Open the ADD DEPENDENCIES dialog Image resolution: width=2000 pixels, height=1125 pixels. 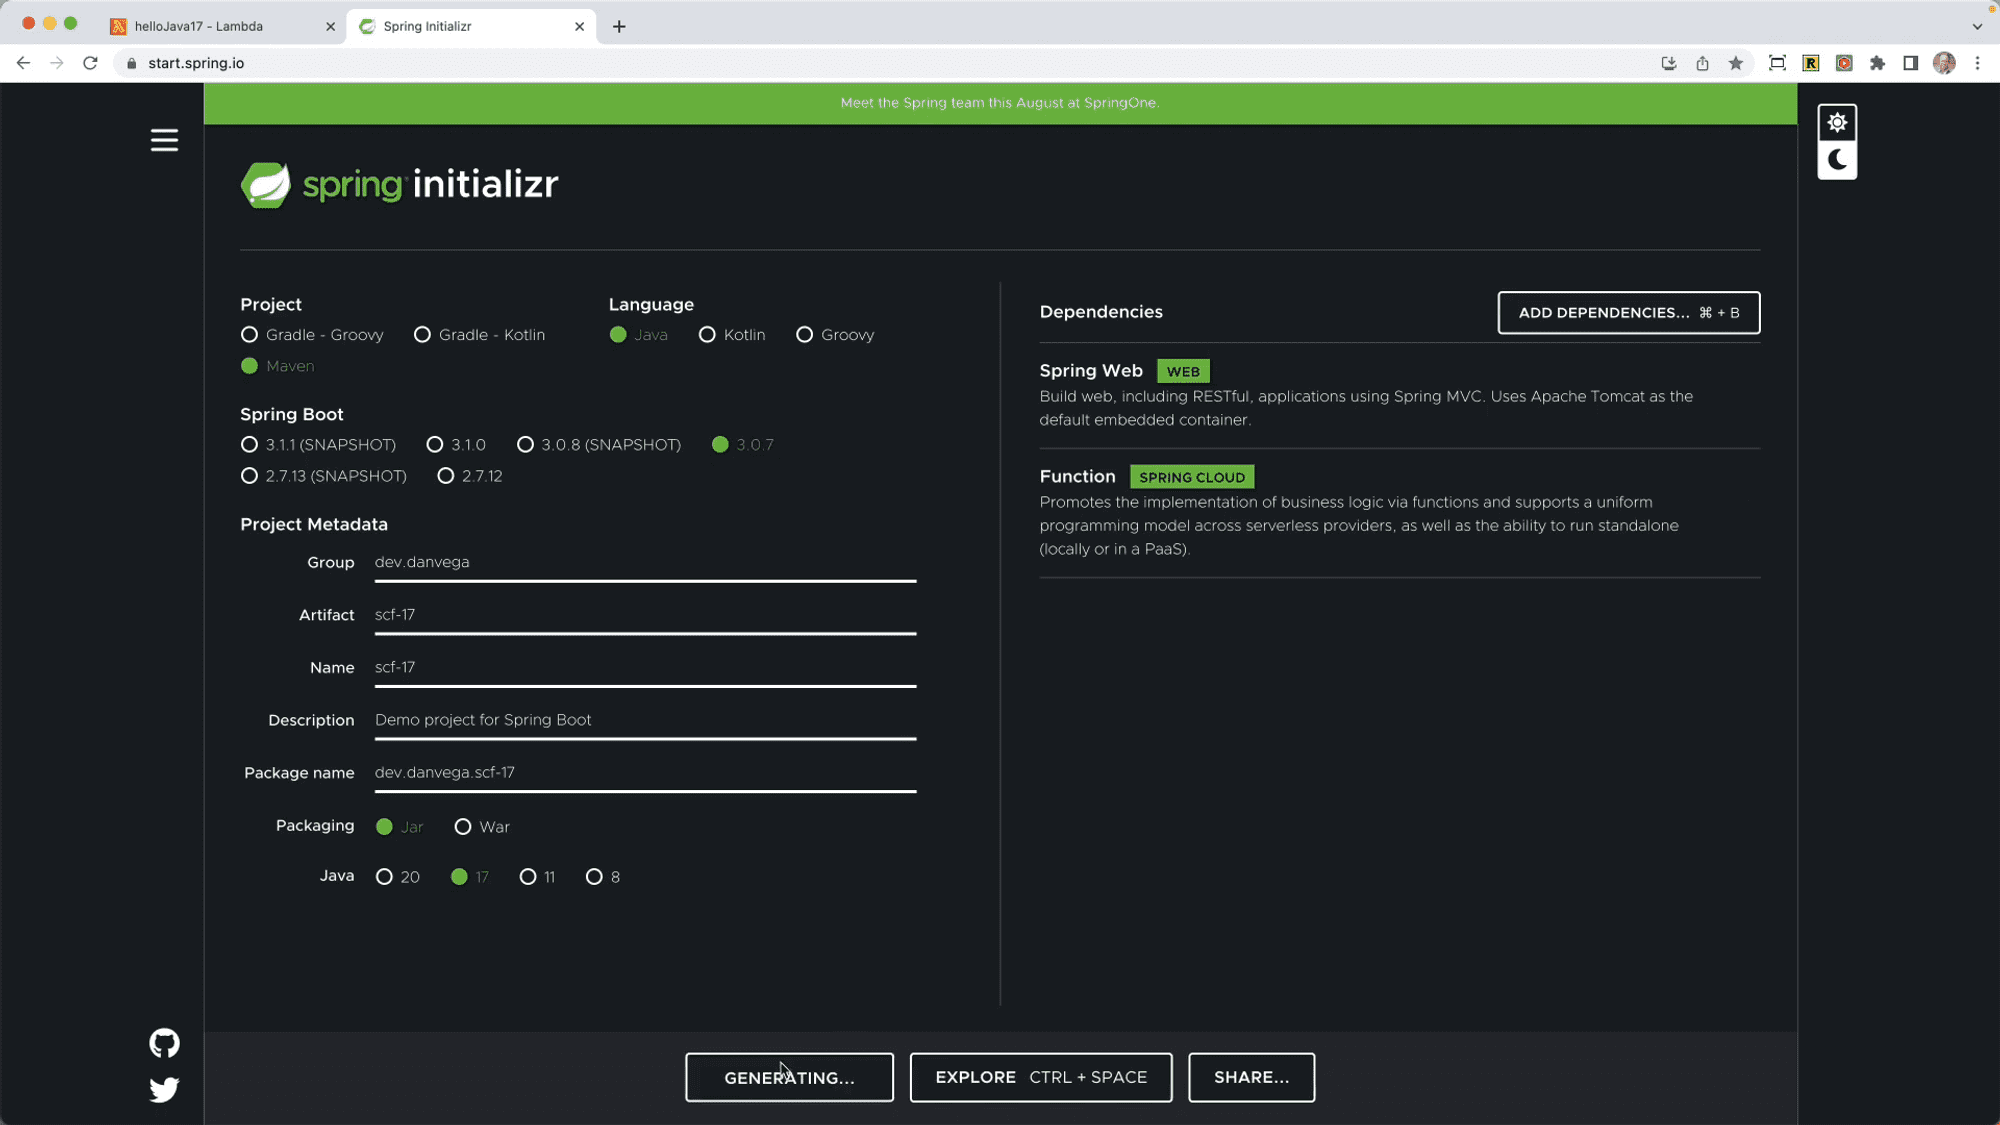pyautogui.click(x=1628, y=312)
